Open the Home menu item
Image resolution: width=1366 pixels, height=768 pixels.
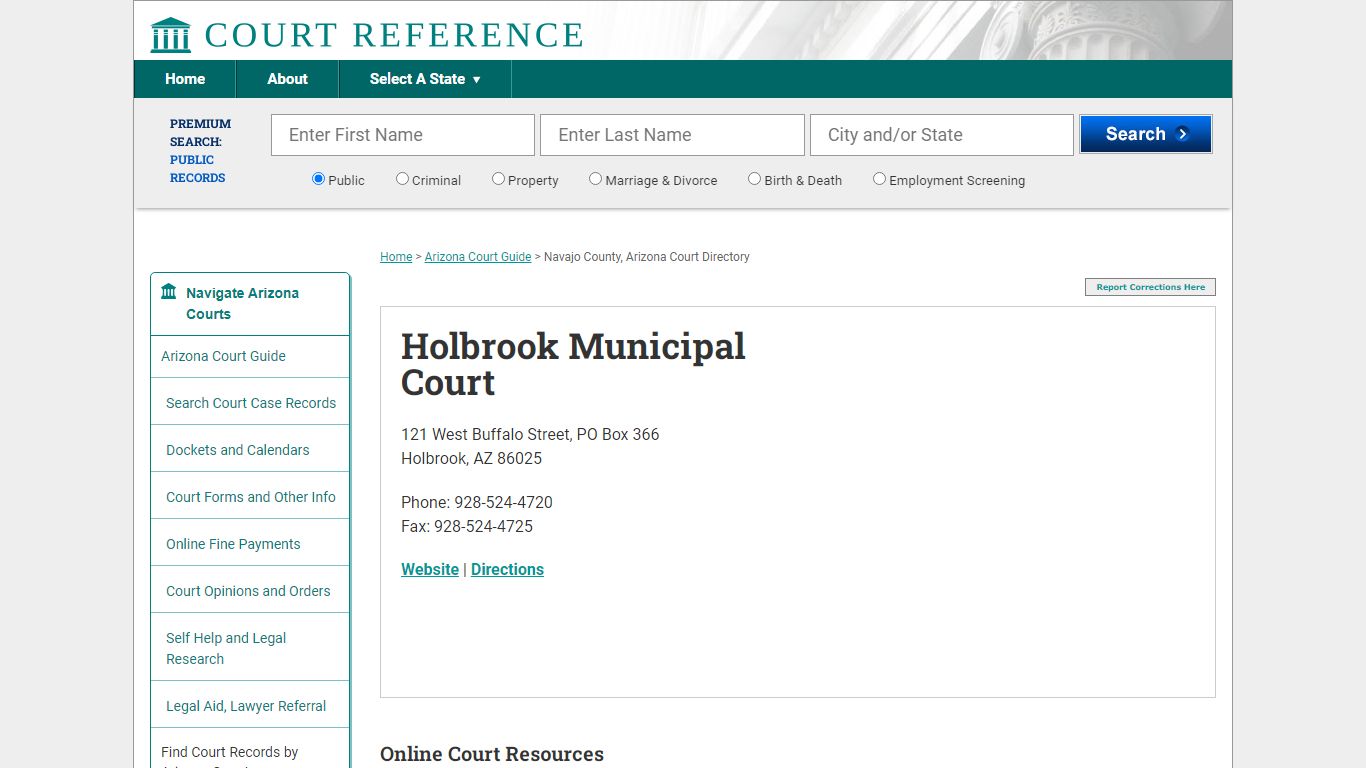click(185, 79)
